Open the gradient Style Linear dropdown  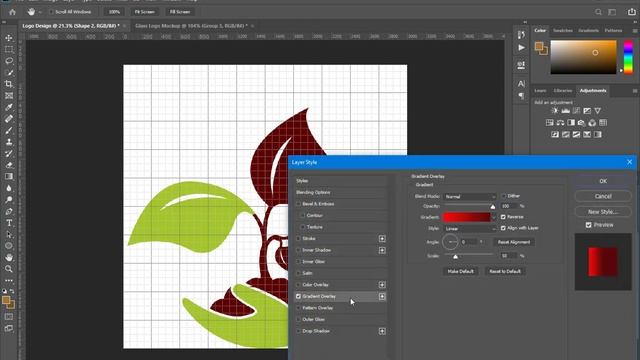[470, 229]
